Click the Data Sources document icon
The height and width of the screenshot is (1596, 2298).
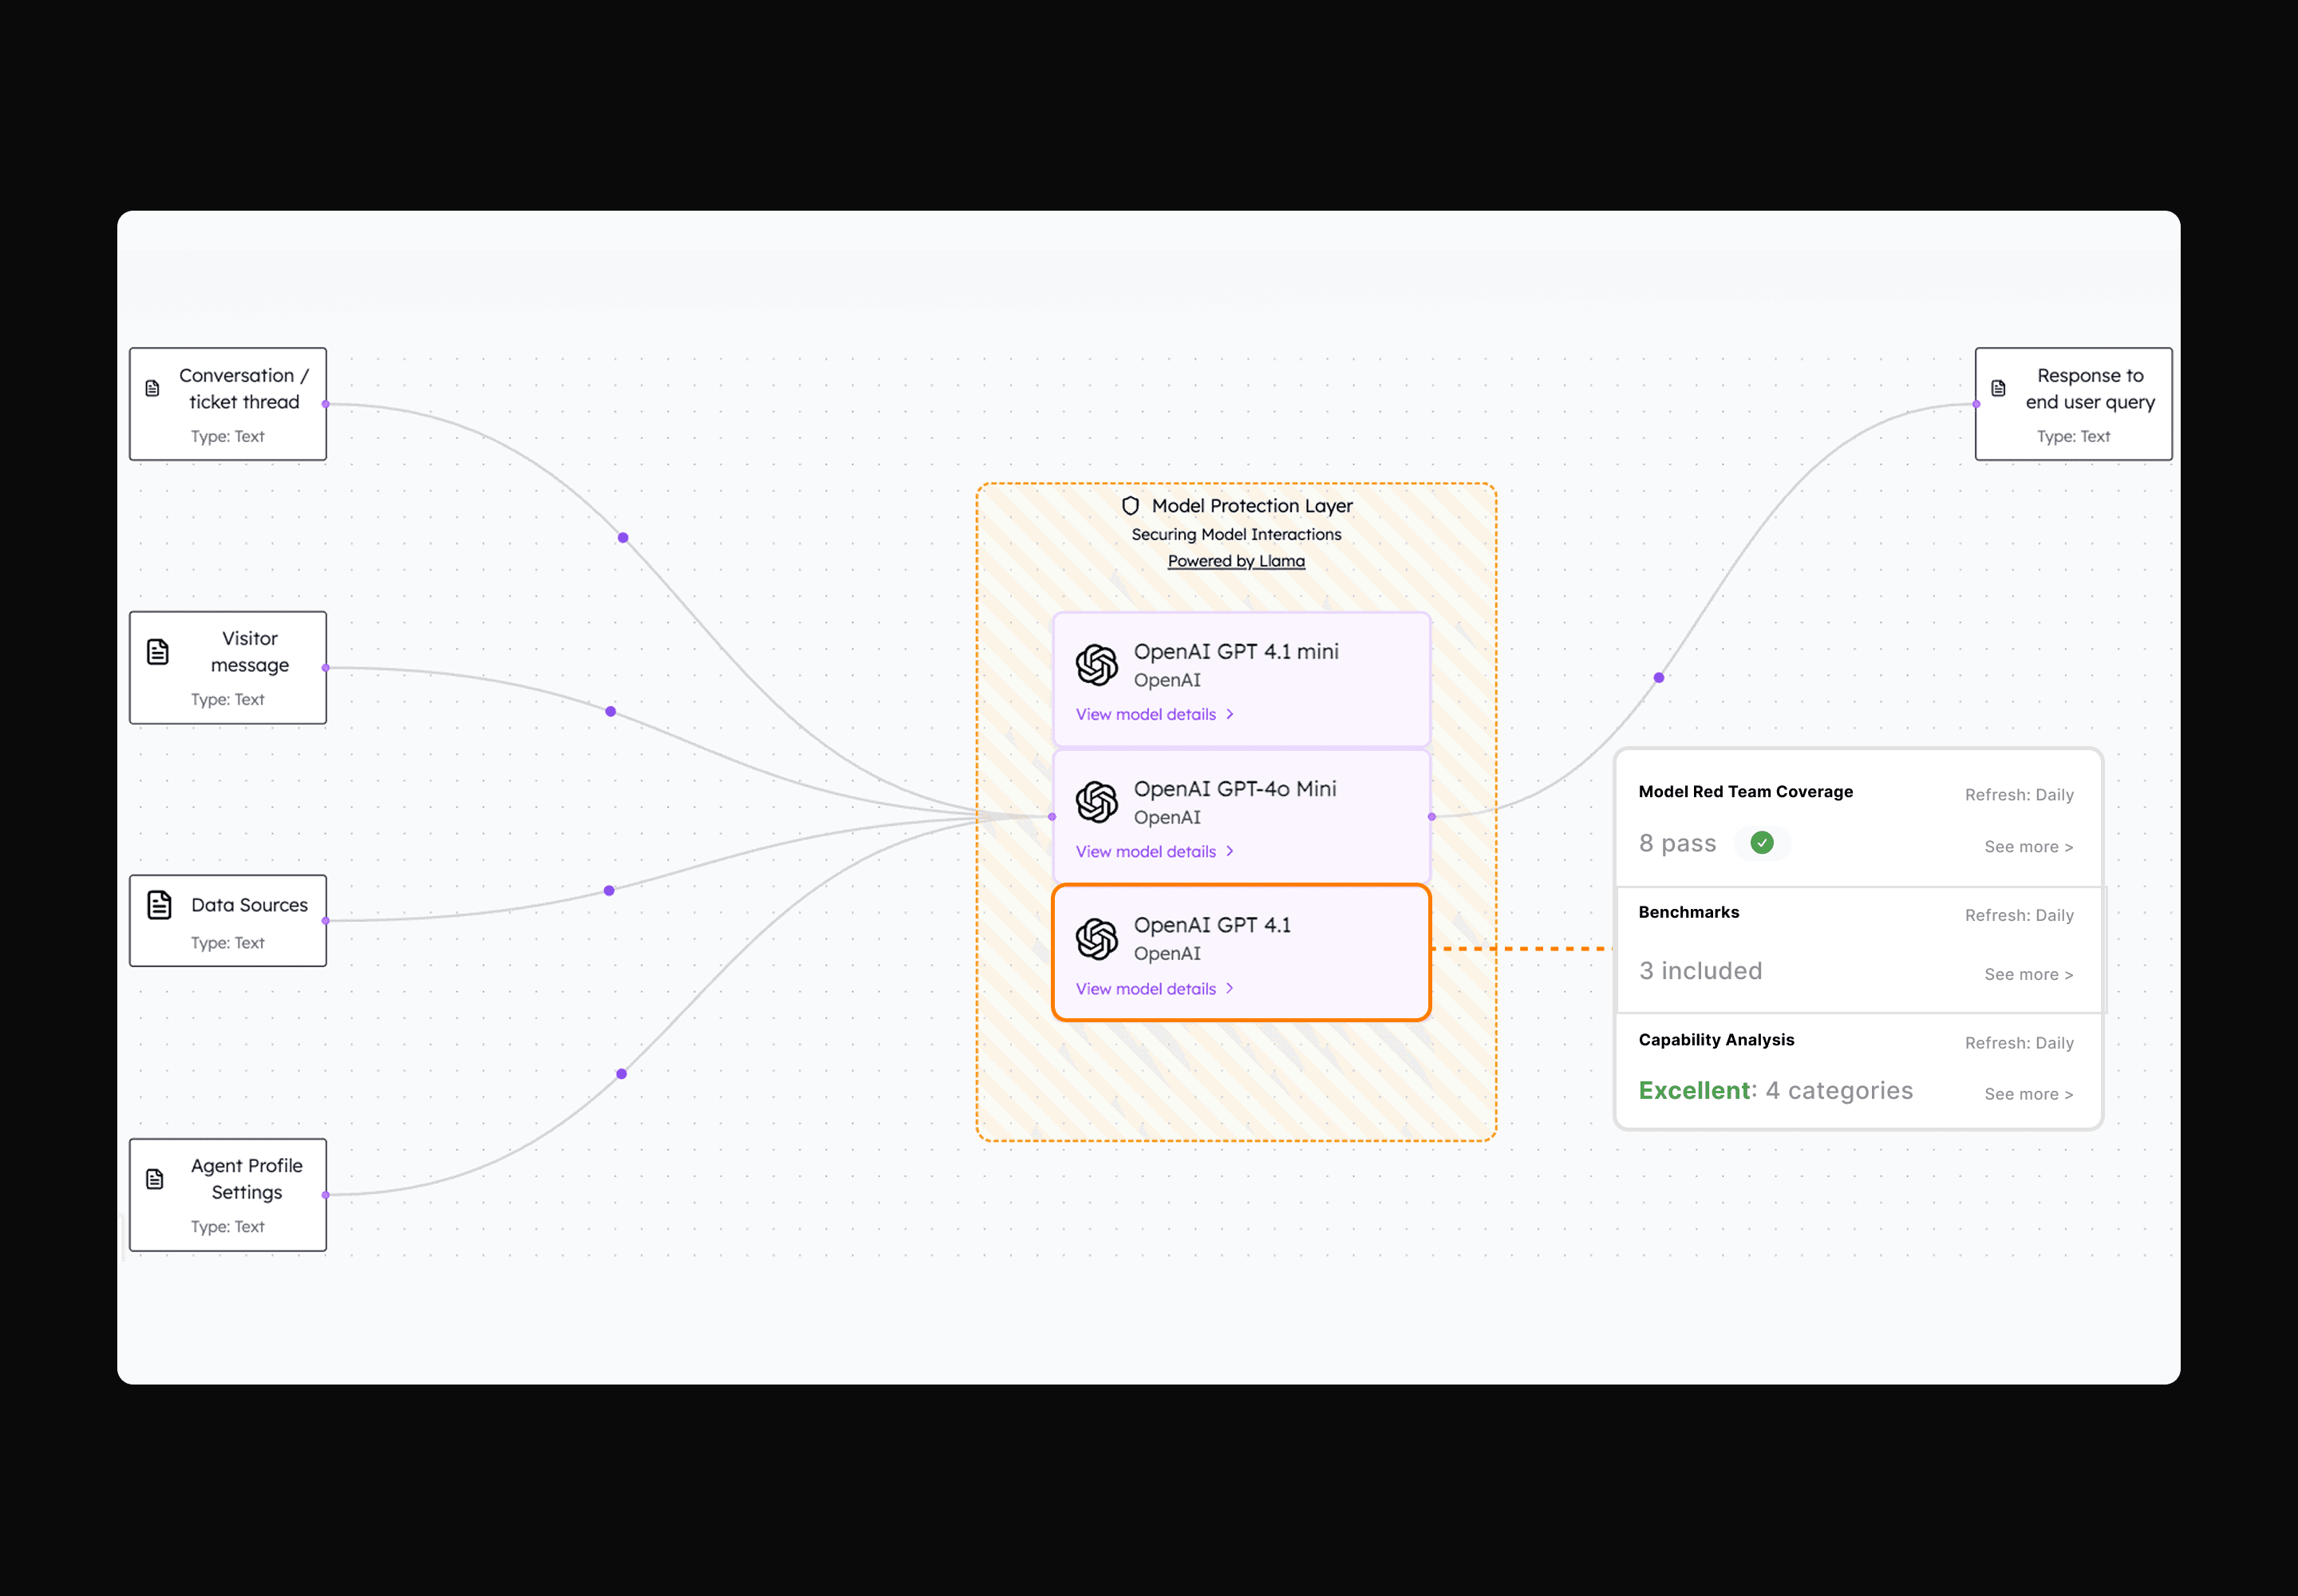click(159, 905)
